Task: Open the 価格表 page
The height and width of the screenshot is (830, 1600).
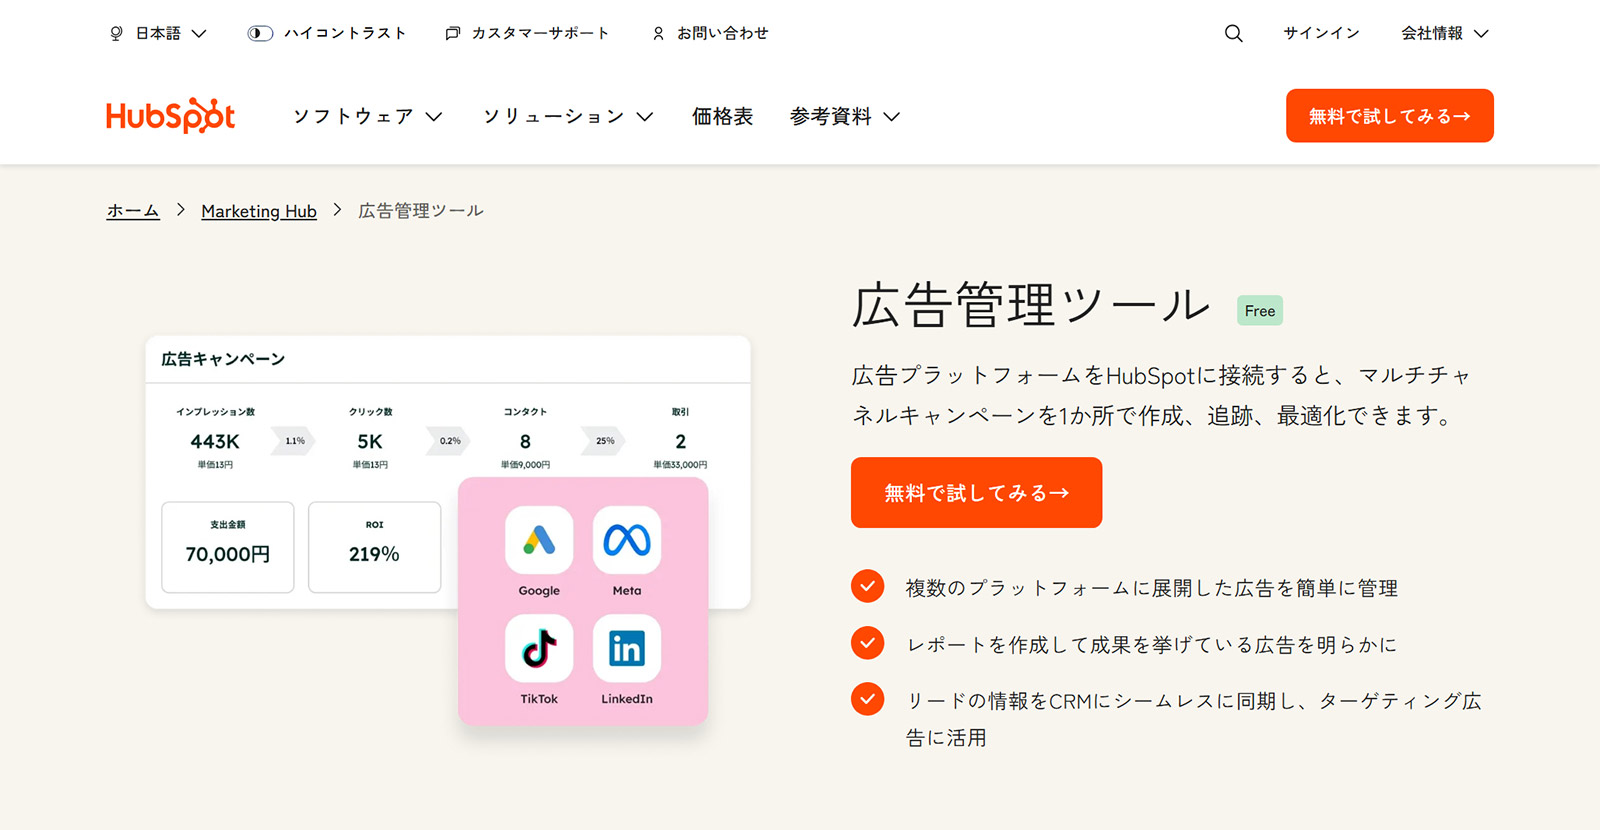Action: (722, 116)
